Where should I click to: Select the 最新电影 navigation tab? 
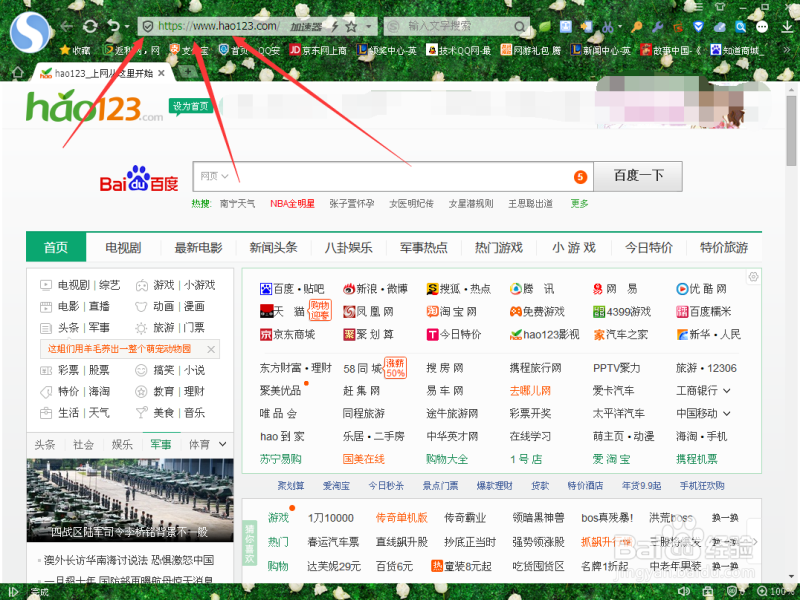pyautogui.click(x=198, y=247)
